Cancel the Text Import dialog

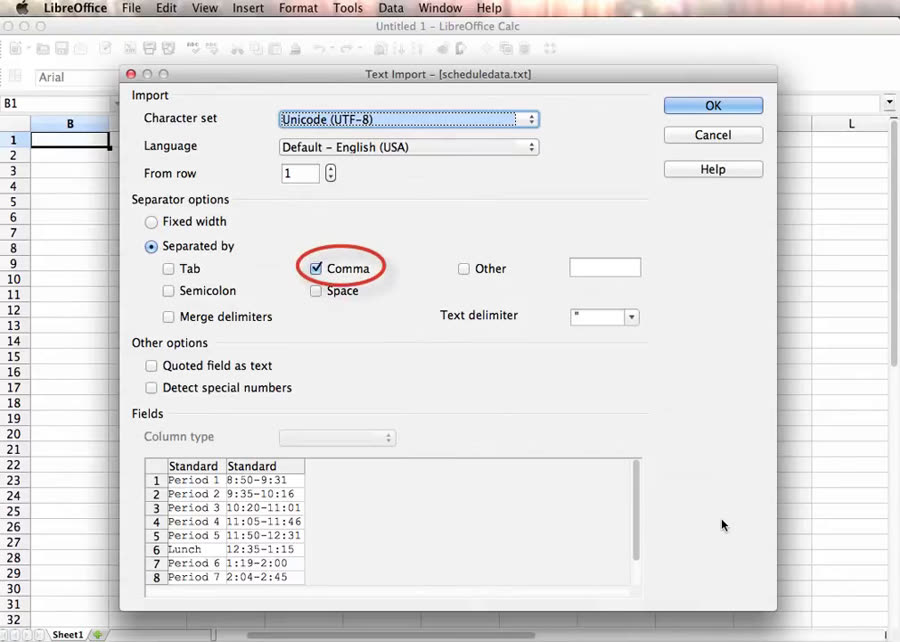713,135
